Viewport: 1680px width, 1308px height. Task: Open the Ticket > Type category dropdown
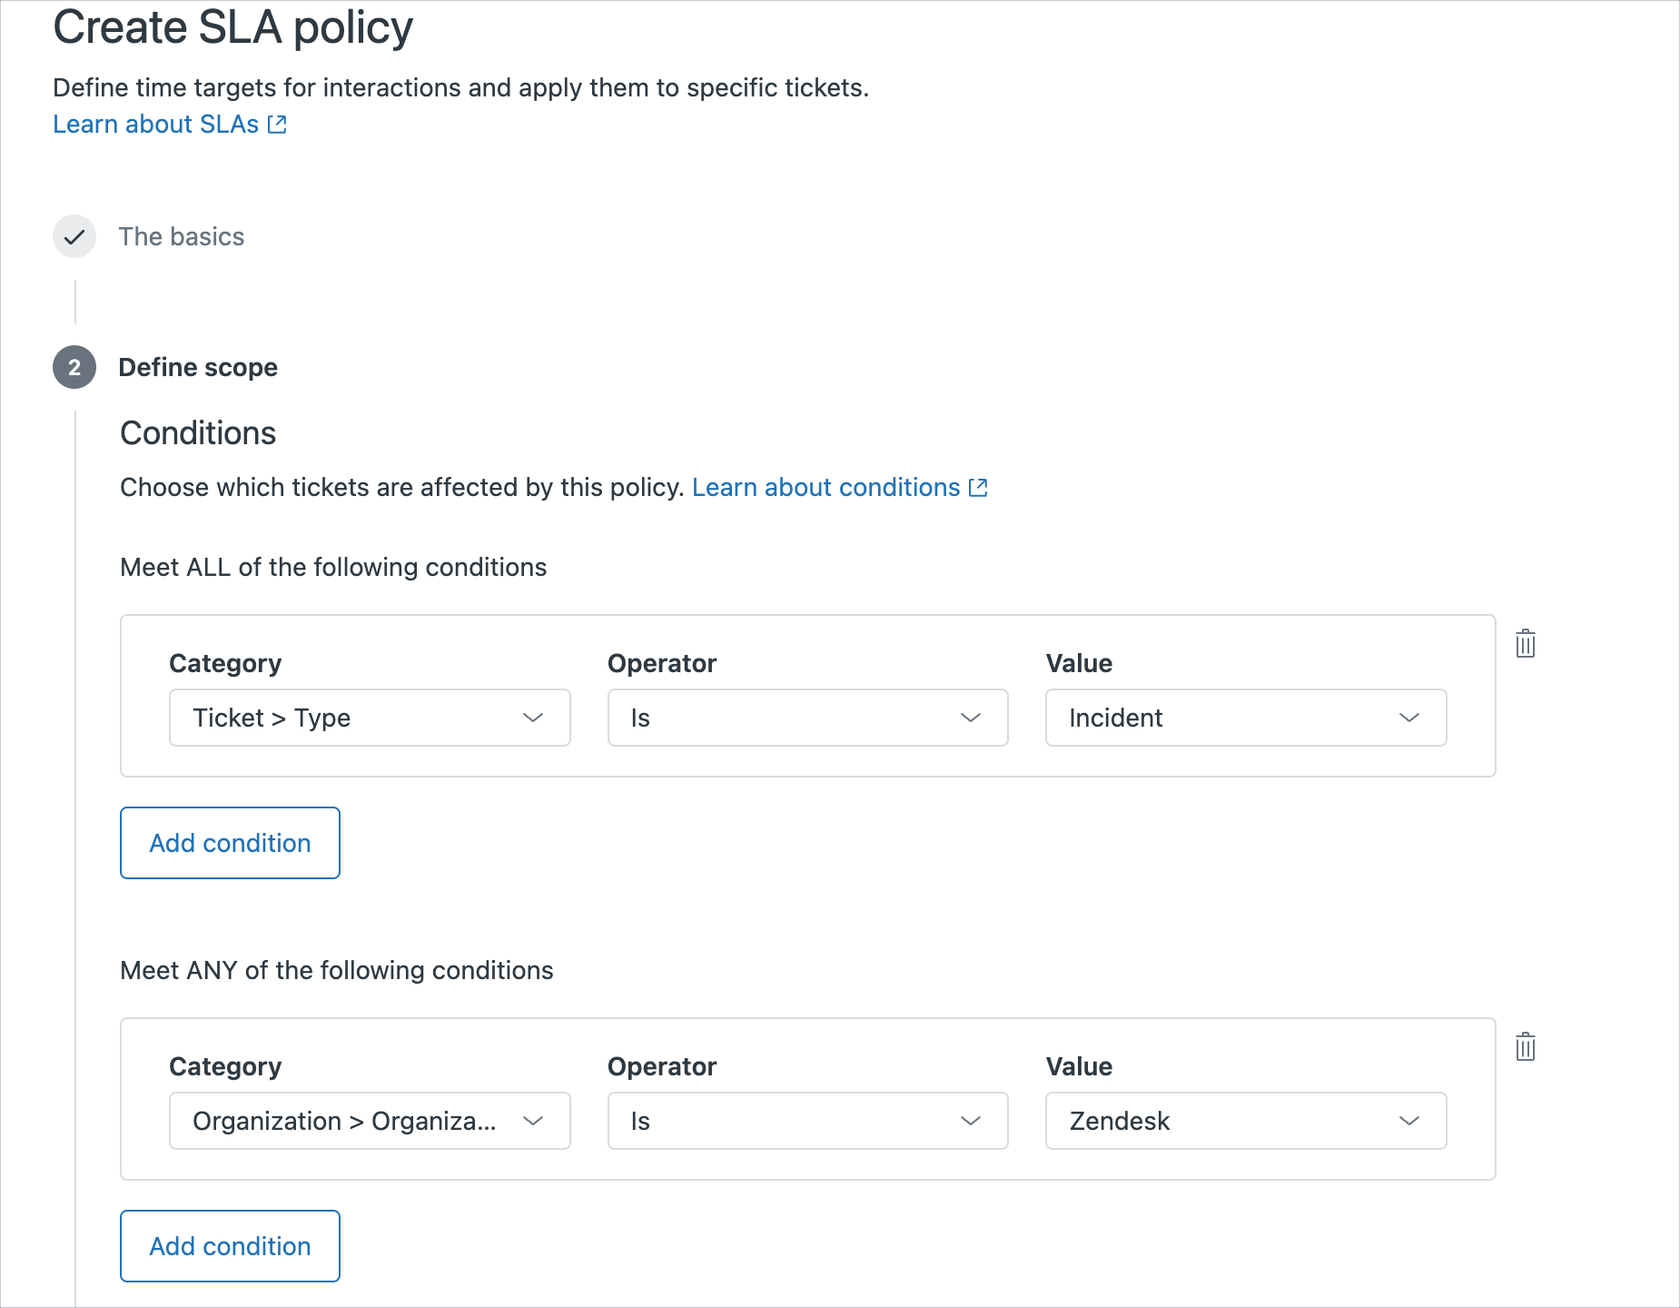[369, 717]
